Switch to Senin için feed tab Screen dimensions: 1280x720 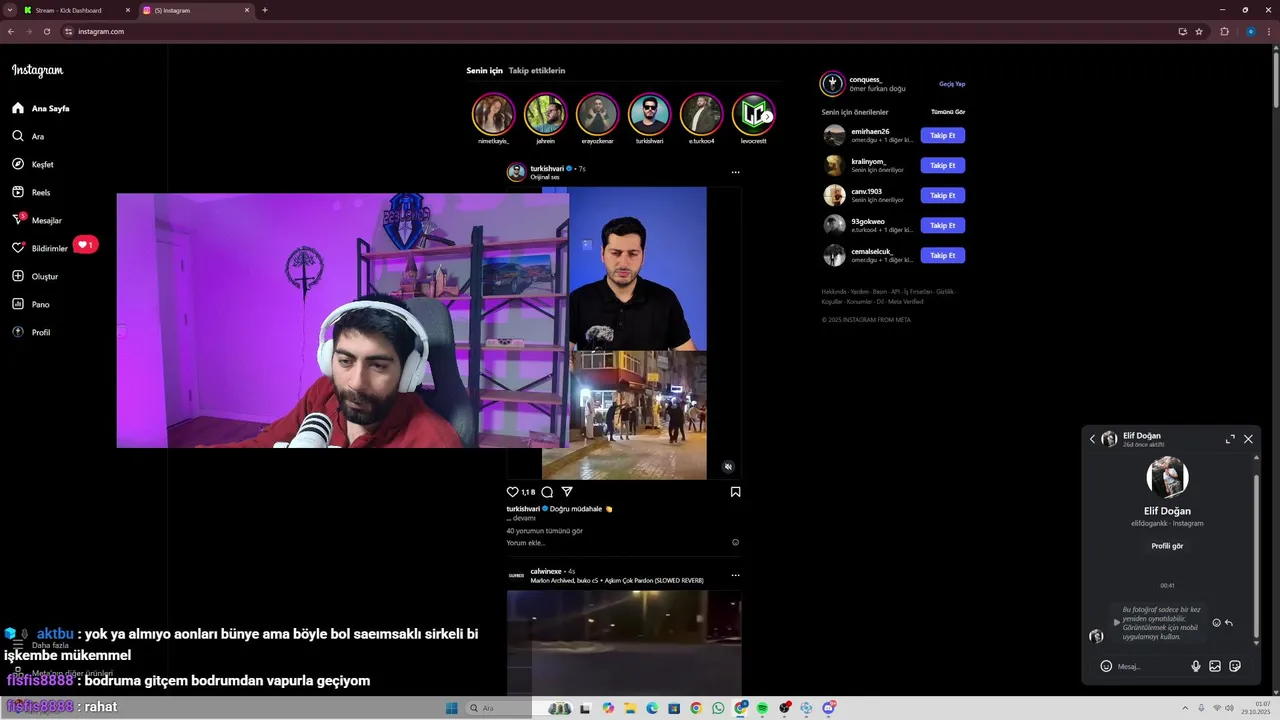pyautogui.click(x=484, y=71)
